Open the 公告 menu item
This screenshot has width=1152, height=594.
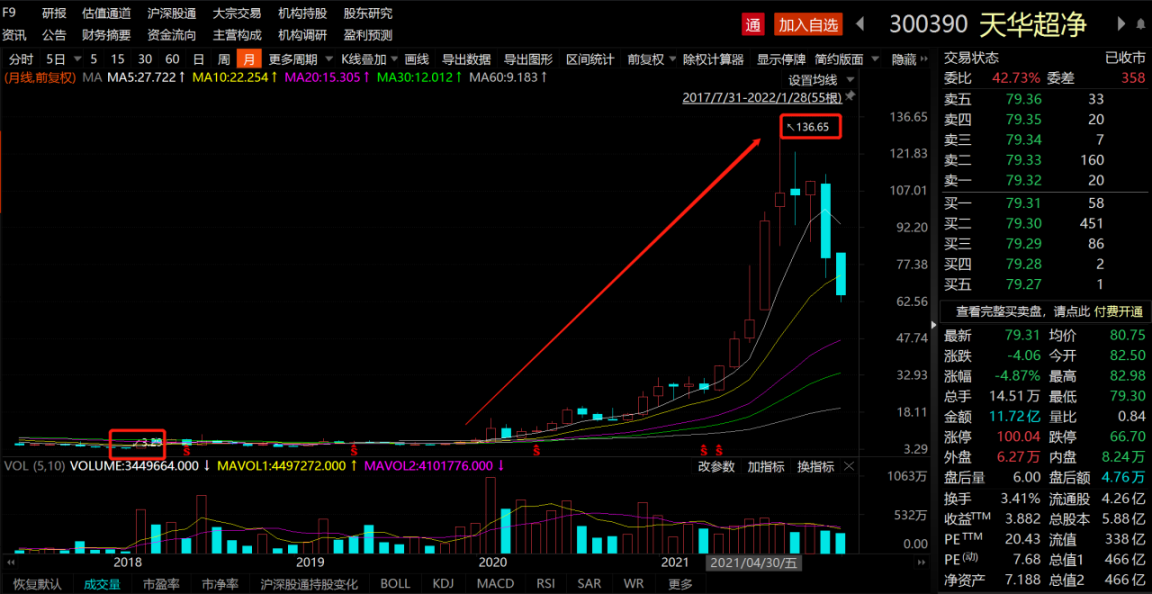(x=54, y=35)
